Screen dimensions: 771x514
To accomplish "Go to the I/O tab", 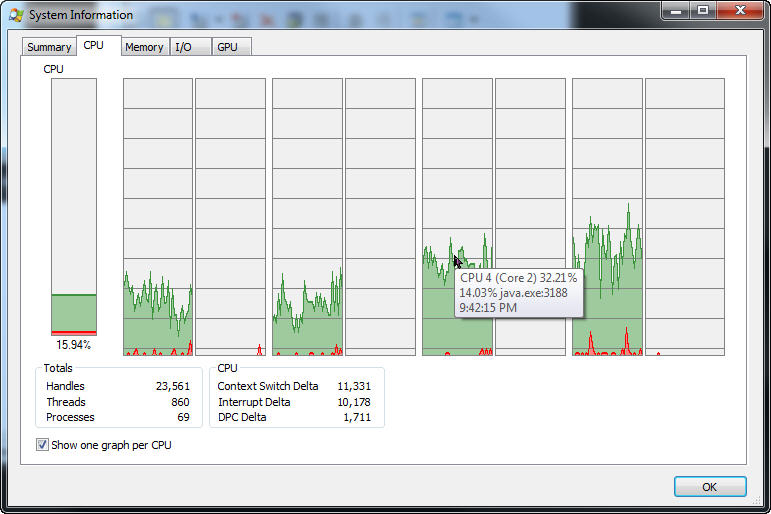I will click(x=183, y=47).
